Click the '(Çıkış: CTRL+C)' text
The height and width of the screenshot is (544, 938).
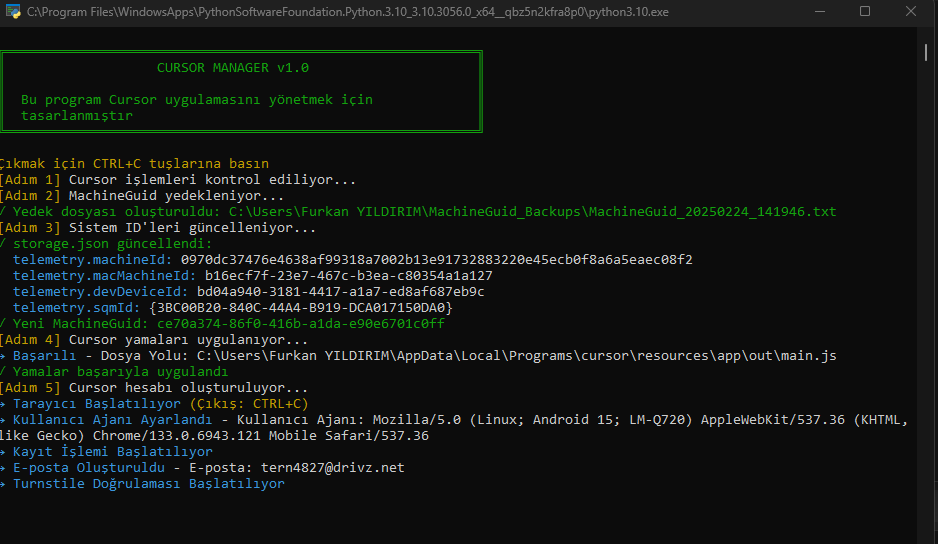tap(249, 404)
